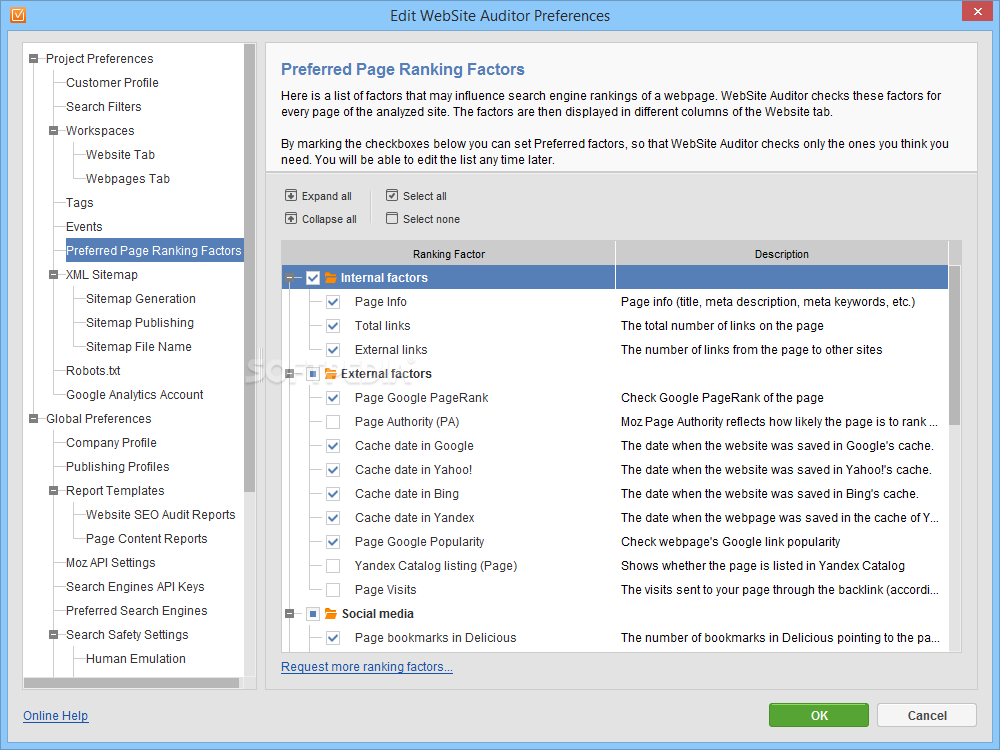Click the Select none icon
The height and width of the screenshot is (750, 1000).
[x=392, y=219]
